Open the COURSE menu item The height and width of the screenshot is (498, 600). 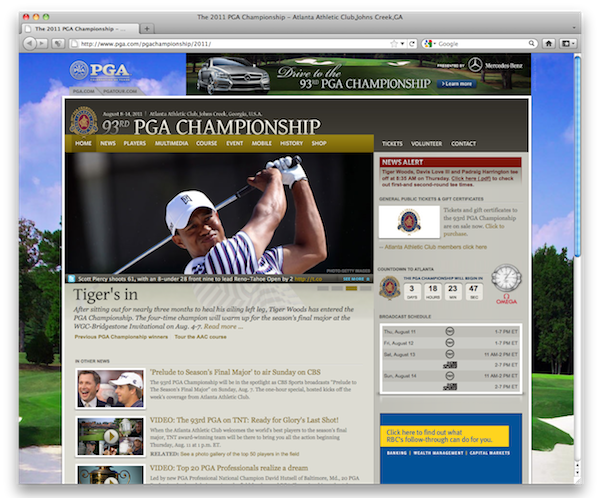pyautogui.click(x=207, y=143)
